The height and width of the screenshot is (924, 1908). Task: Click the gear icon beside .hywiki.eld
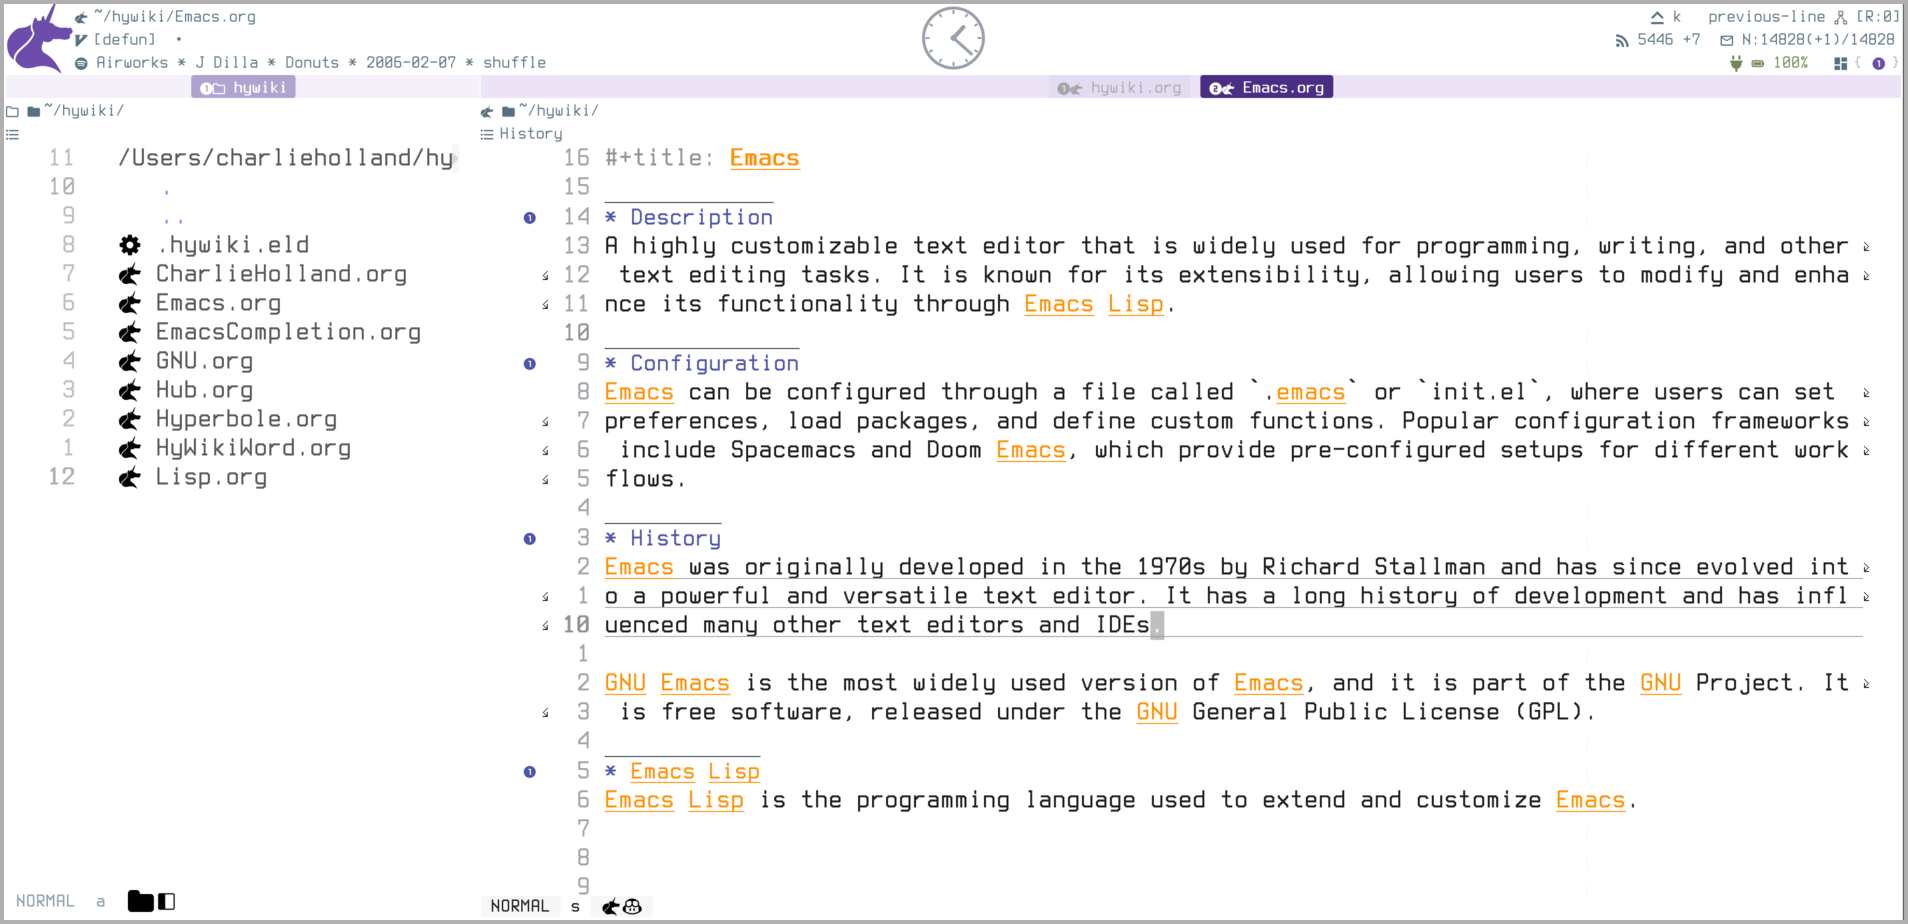click(x=130, y=245)
